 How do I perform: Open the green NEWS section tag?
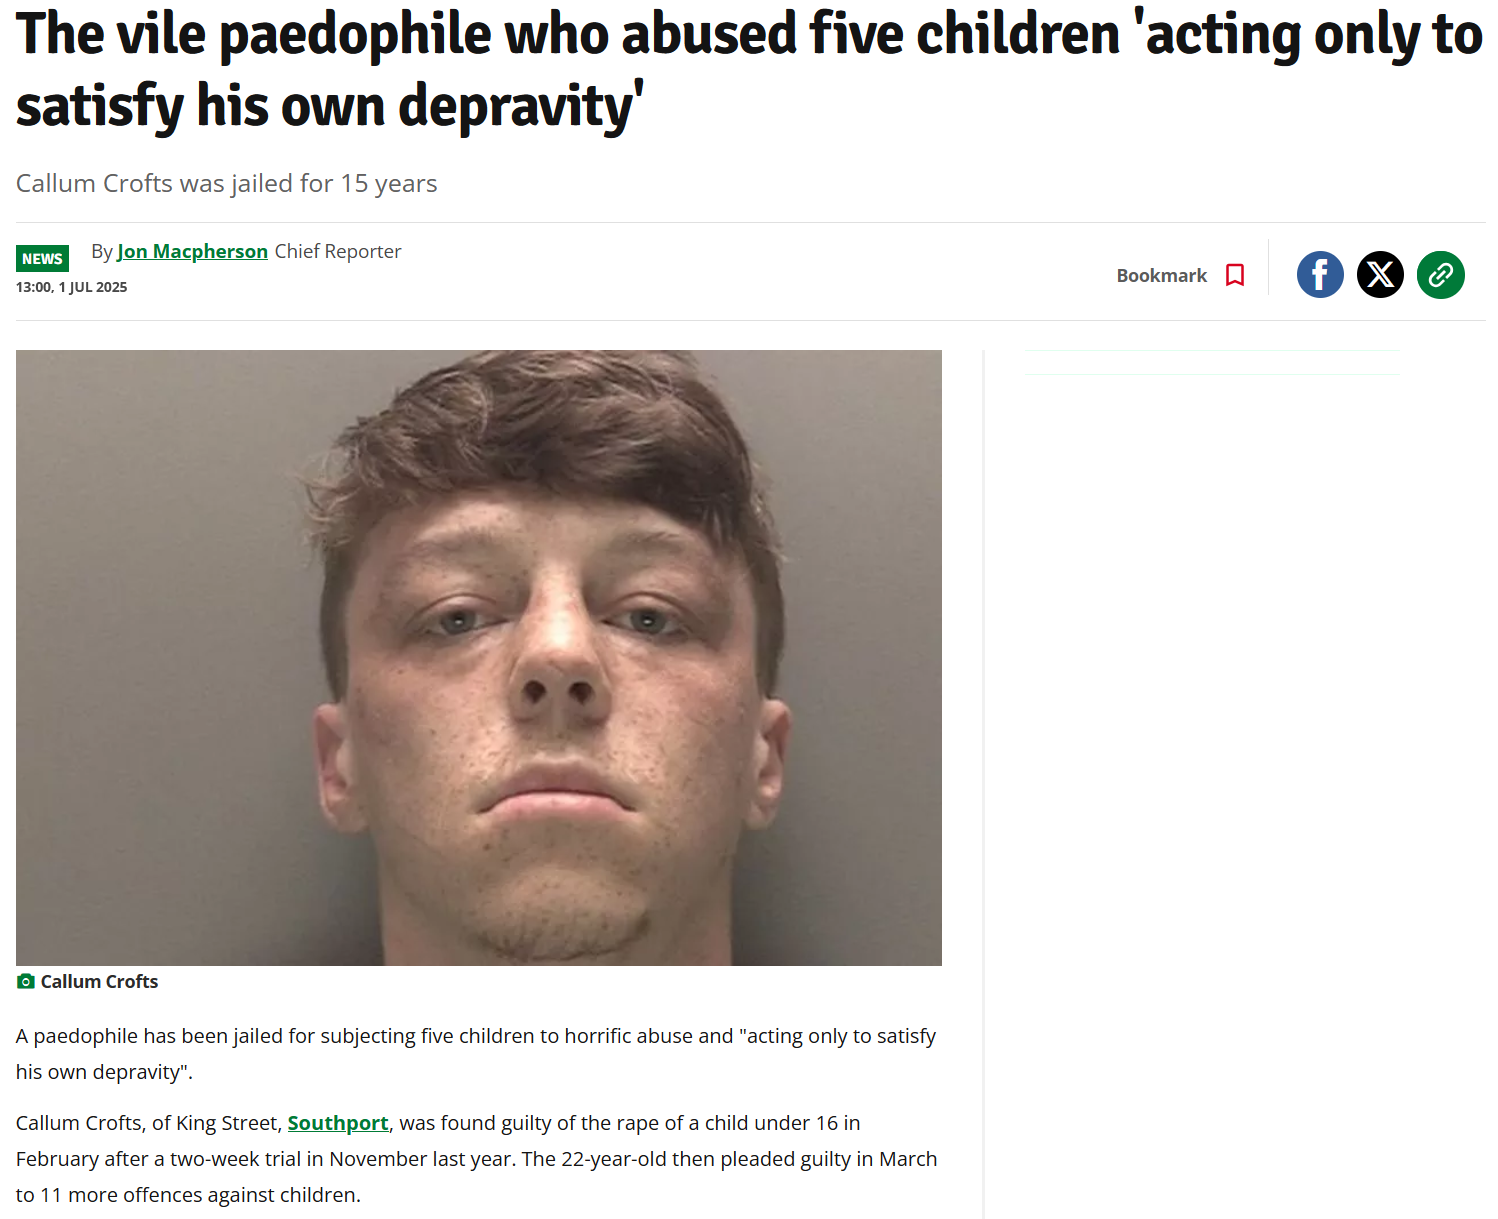(42, 258)
